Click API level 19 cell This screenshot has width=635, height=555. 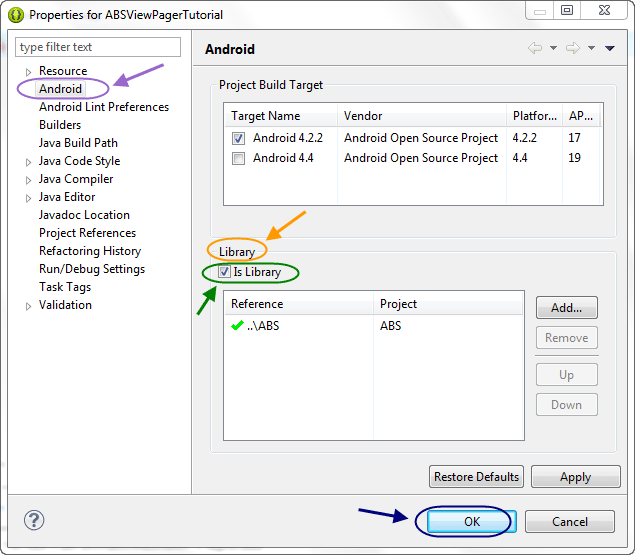point(574,158)
